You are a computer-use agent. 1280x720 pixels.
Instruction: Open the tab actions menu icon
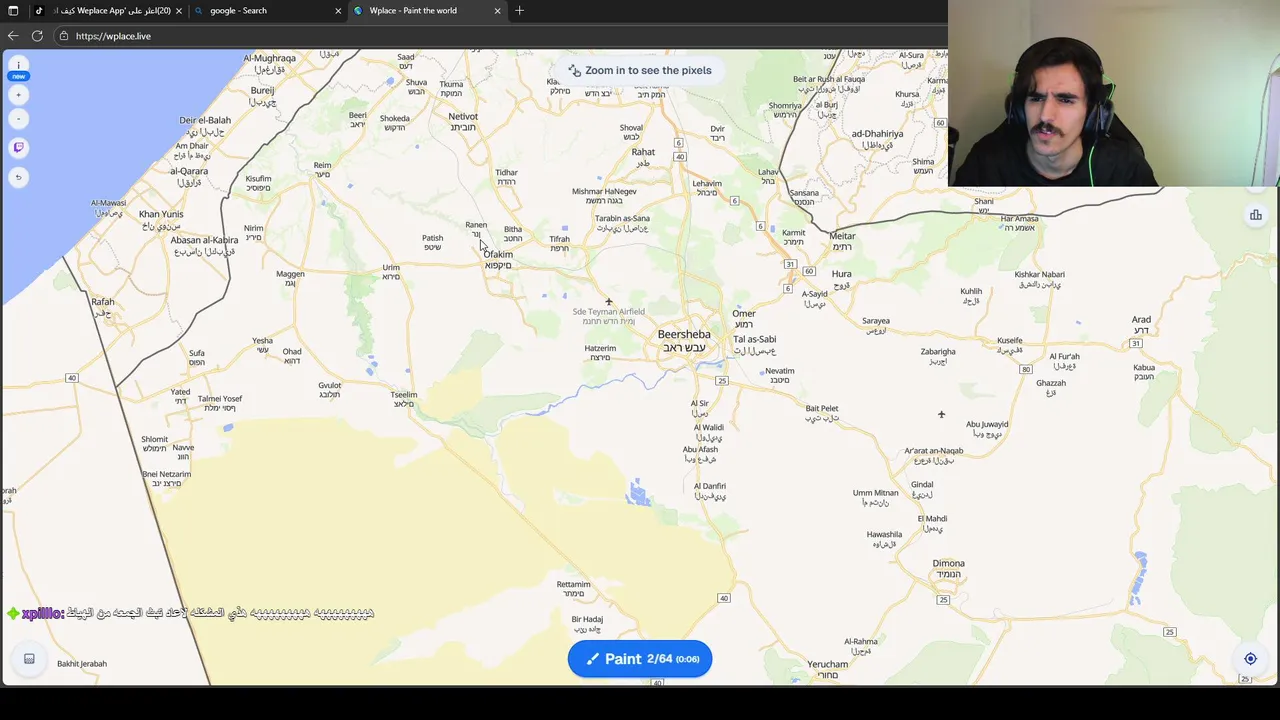(x=13, y=11)
